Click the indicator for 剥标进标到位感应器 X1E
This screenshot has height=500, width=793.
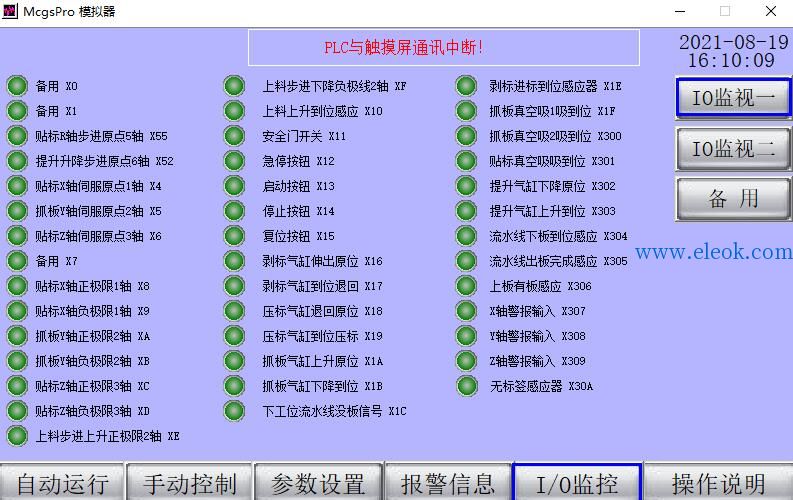[x=466, y=86]
